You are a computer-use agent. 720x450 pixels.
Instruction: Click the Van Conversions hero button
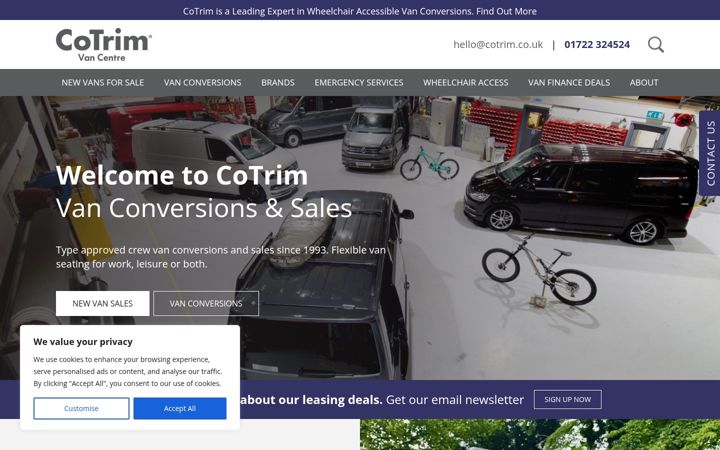click(206, 304)
